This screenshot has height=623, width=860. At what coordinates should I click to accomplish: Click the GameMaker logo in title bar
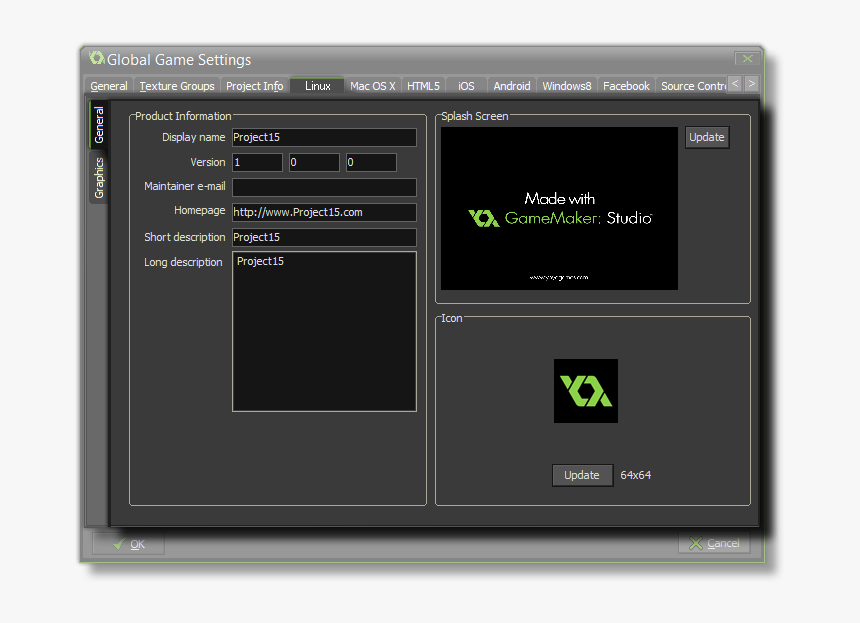(97, 58)
